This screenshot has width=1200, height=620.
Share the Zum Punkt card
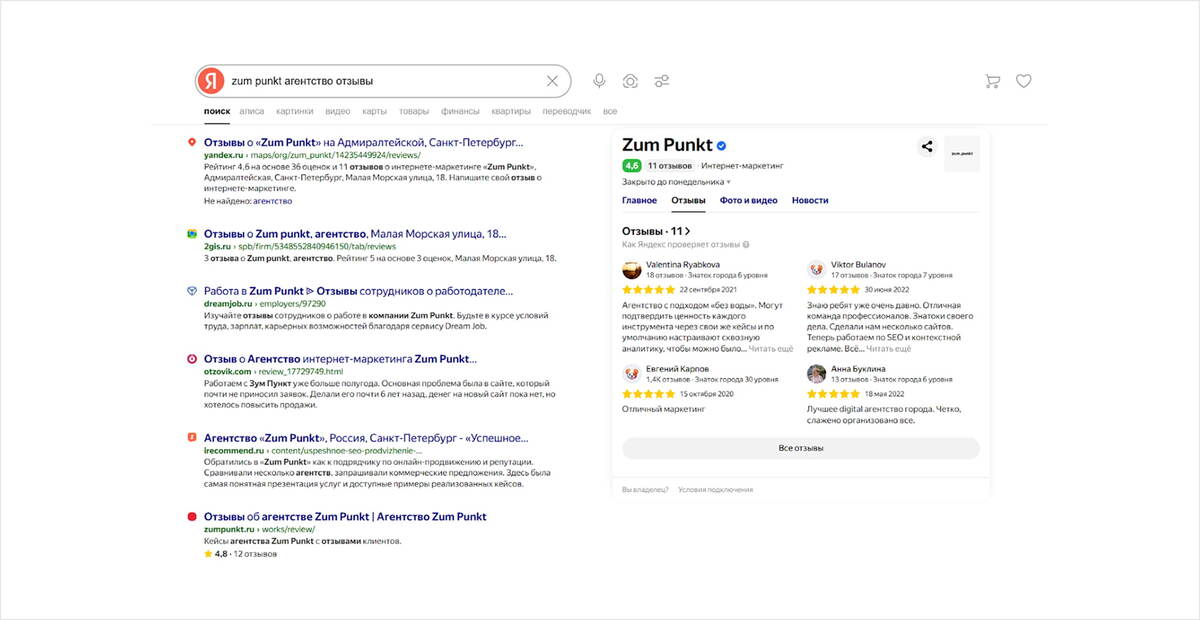[x=927, y=146]
